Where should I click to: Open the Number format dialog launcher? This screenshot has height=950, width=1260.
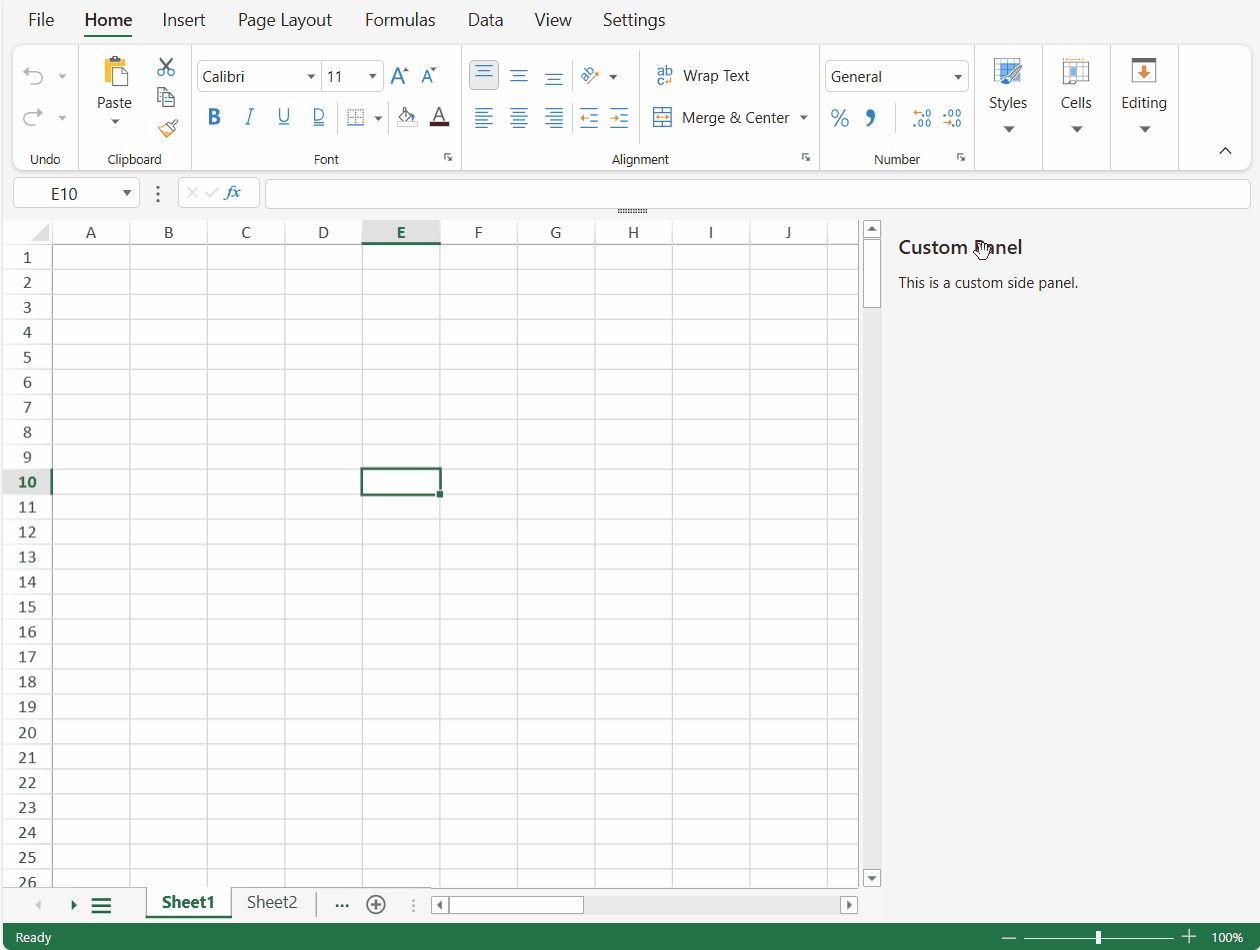[x=961, y=157]
